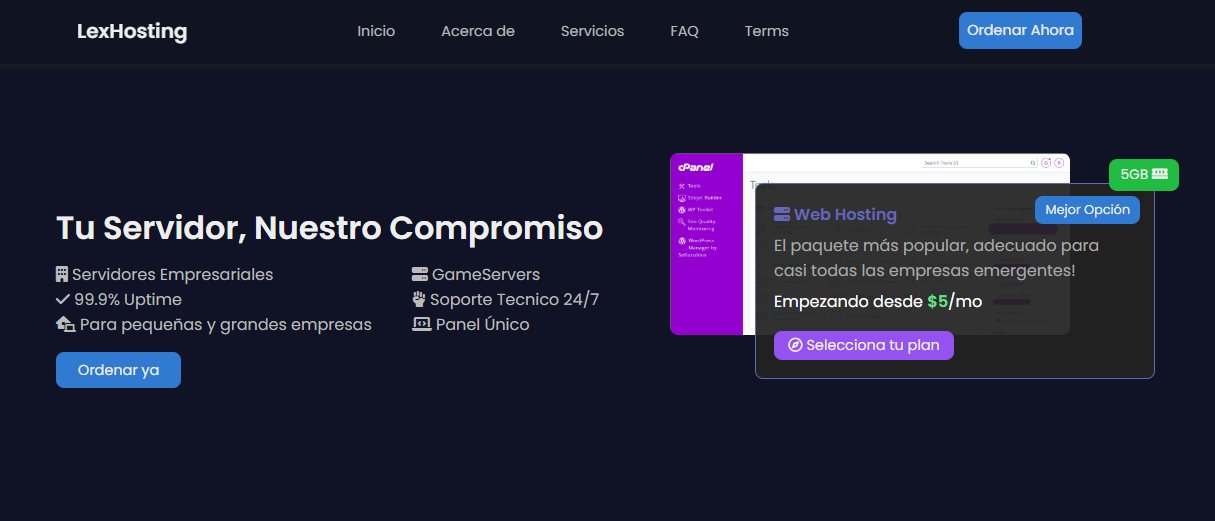The image size is (1215, 521).
Task: Go to the Inicio menu item
Action: (376, 31)
